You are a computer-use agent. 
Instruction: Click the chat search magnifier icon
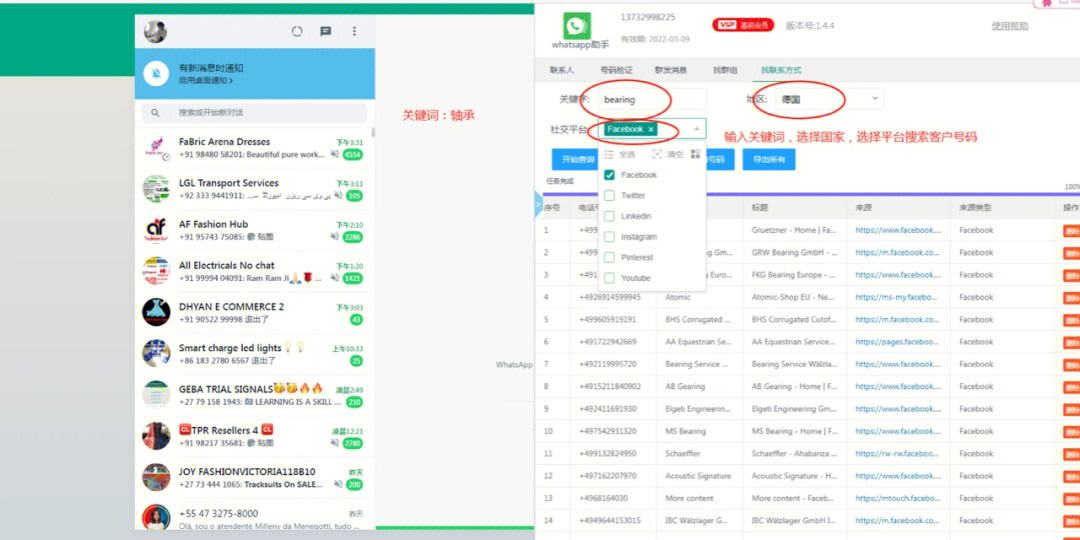click(x=156, y=113)
